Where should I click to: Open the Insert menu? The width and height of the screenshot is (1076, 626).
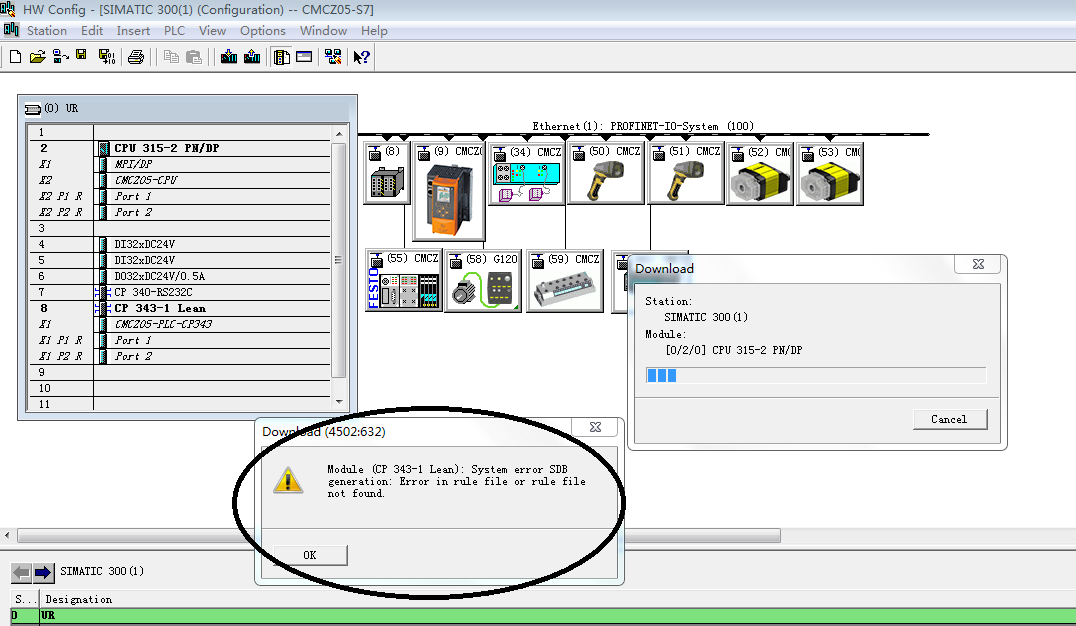coord(133,31)
